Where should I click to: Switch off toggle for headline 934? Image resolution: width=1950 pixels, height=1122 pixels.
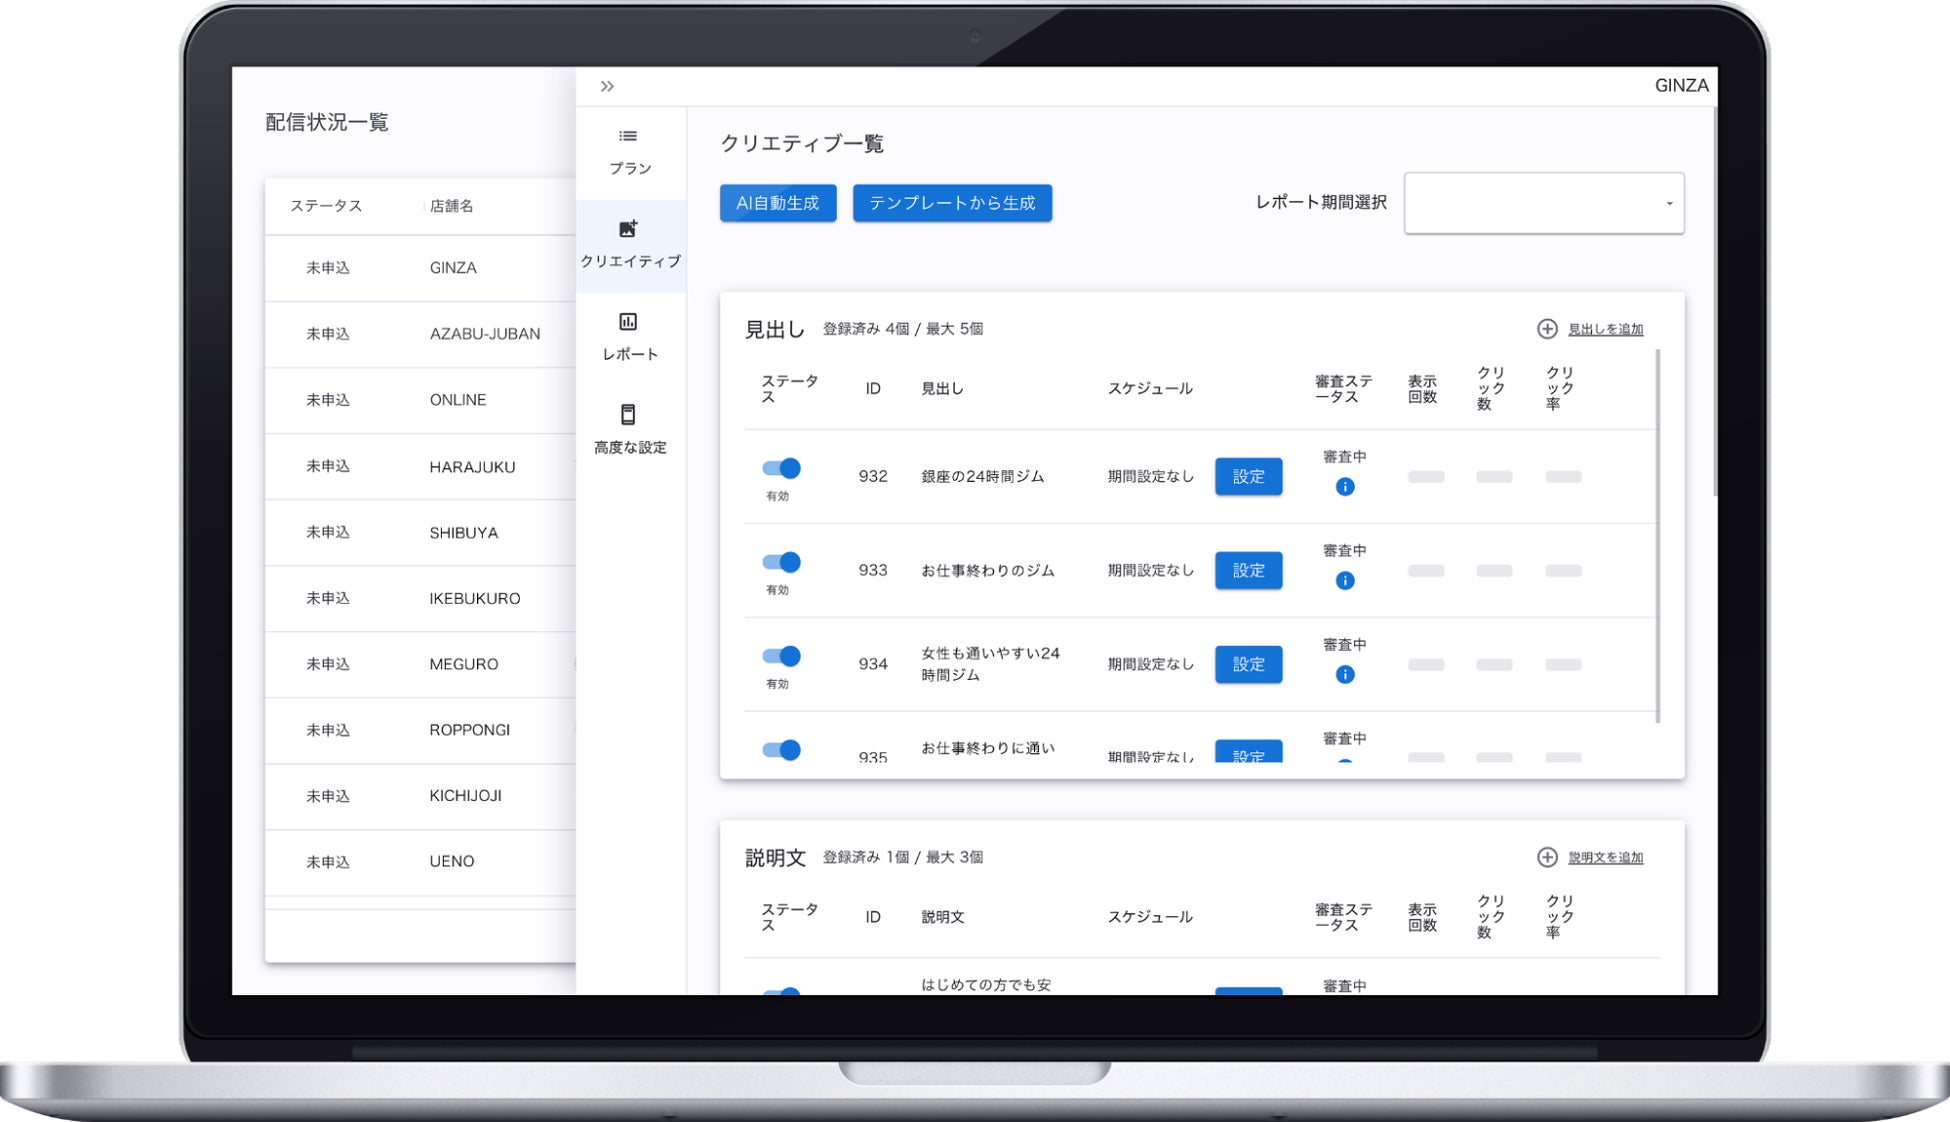(781, 656)
